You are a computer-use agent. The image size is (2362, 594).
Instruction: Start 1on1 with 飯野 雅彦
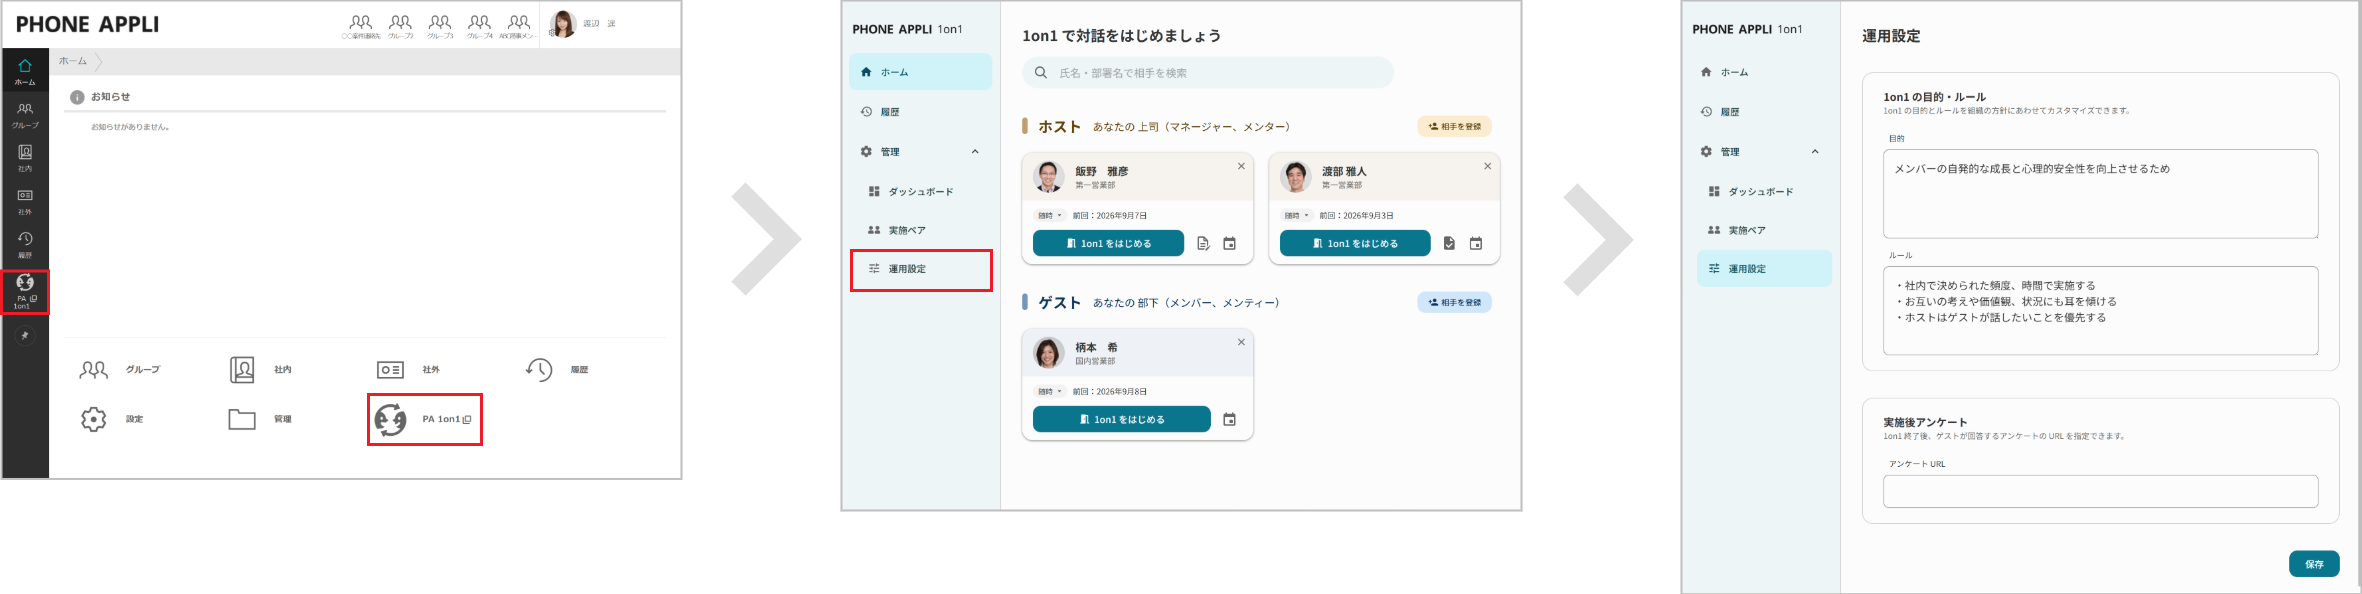pos(1108,243)
